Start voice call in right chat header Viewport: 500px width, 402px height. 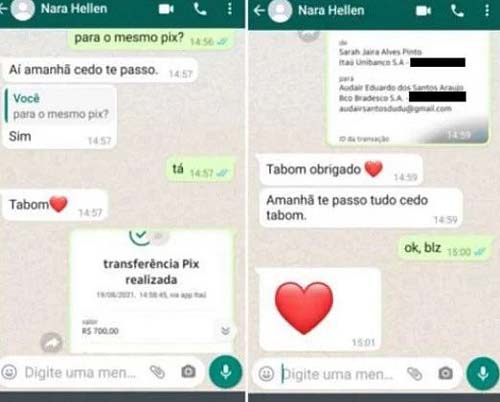pyautogui.click(x=457, y=11)
